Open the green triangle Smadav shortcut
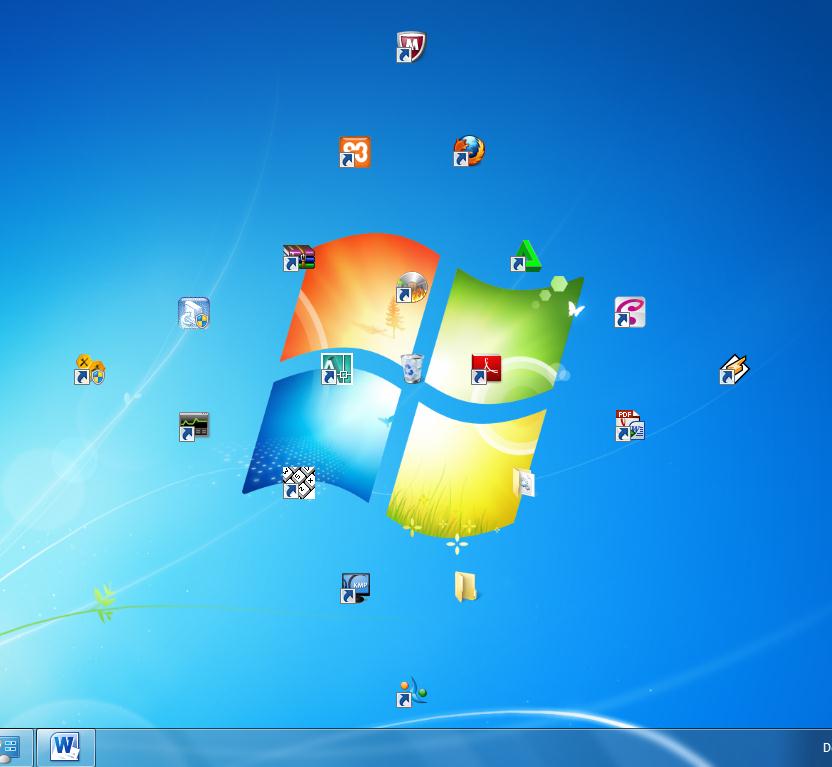Viewport: 832px width, 767px height. point(526,256)
